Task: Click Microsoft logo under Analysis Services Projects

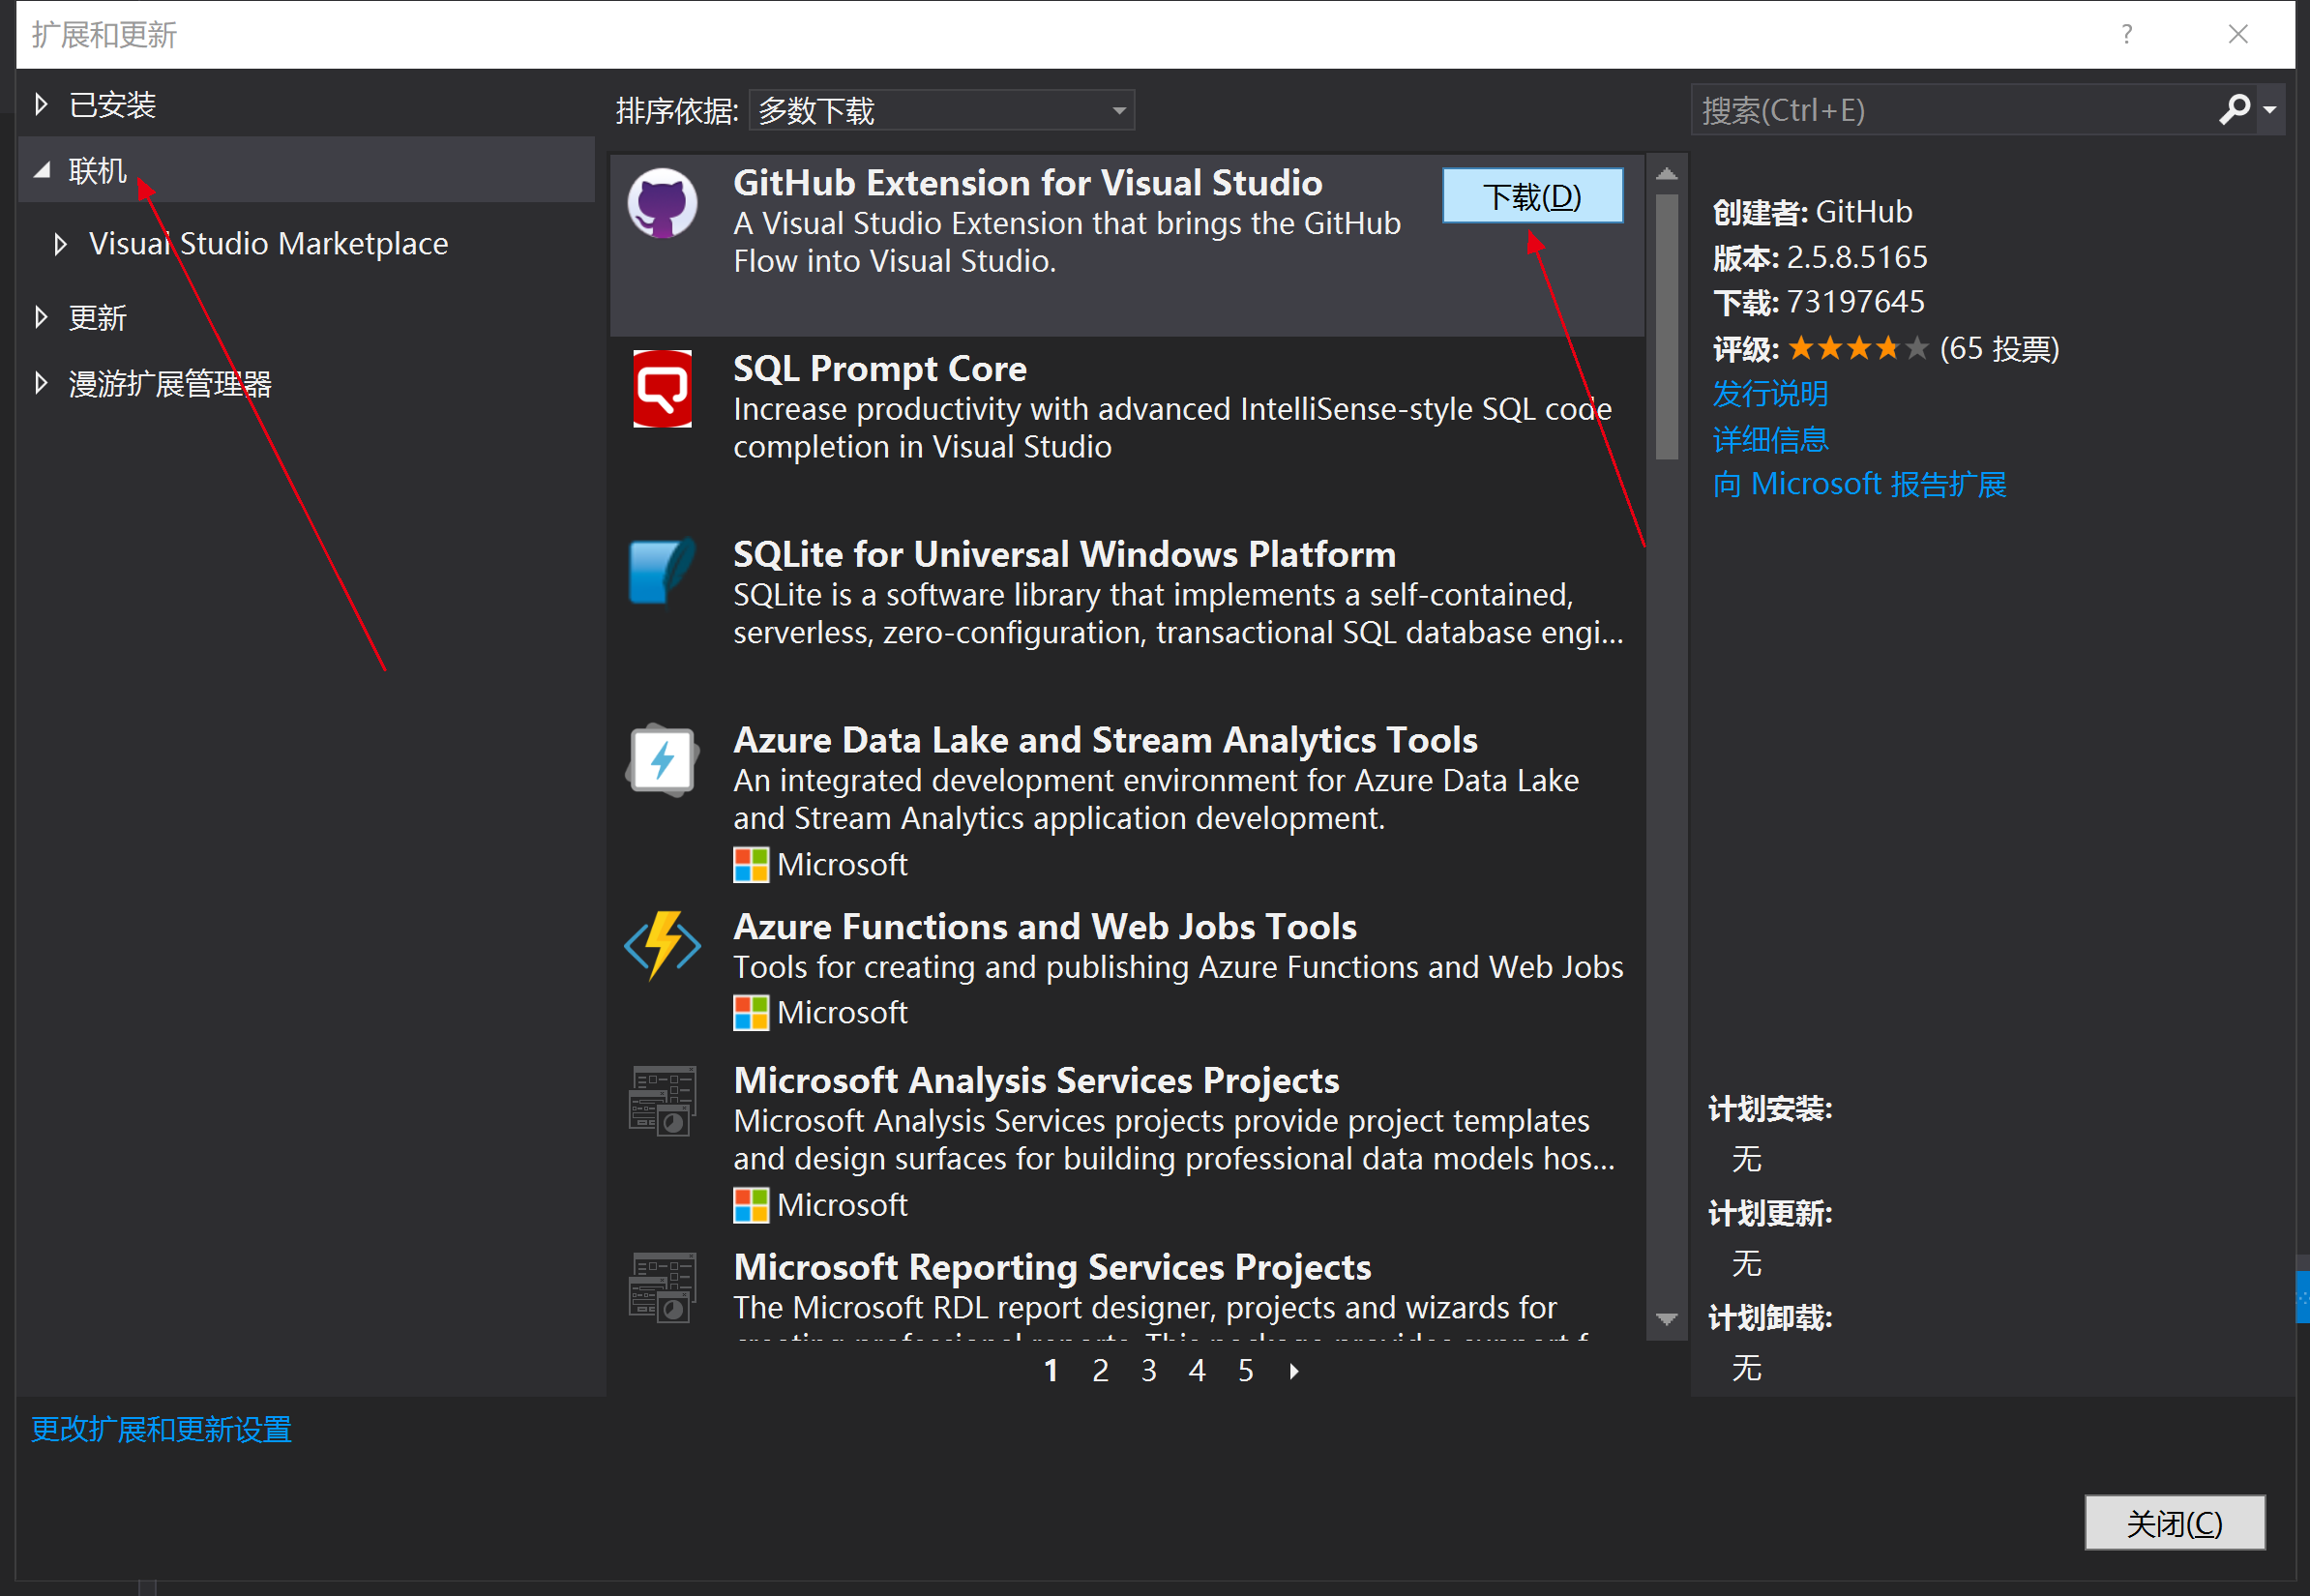Action: click(x=751, y=1205)
